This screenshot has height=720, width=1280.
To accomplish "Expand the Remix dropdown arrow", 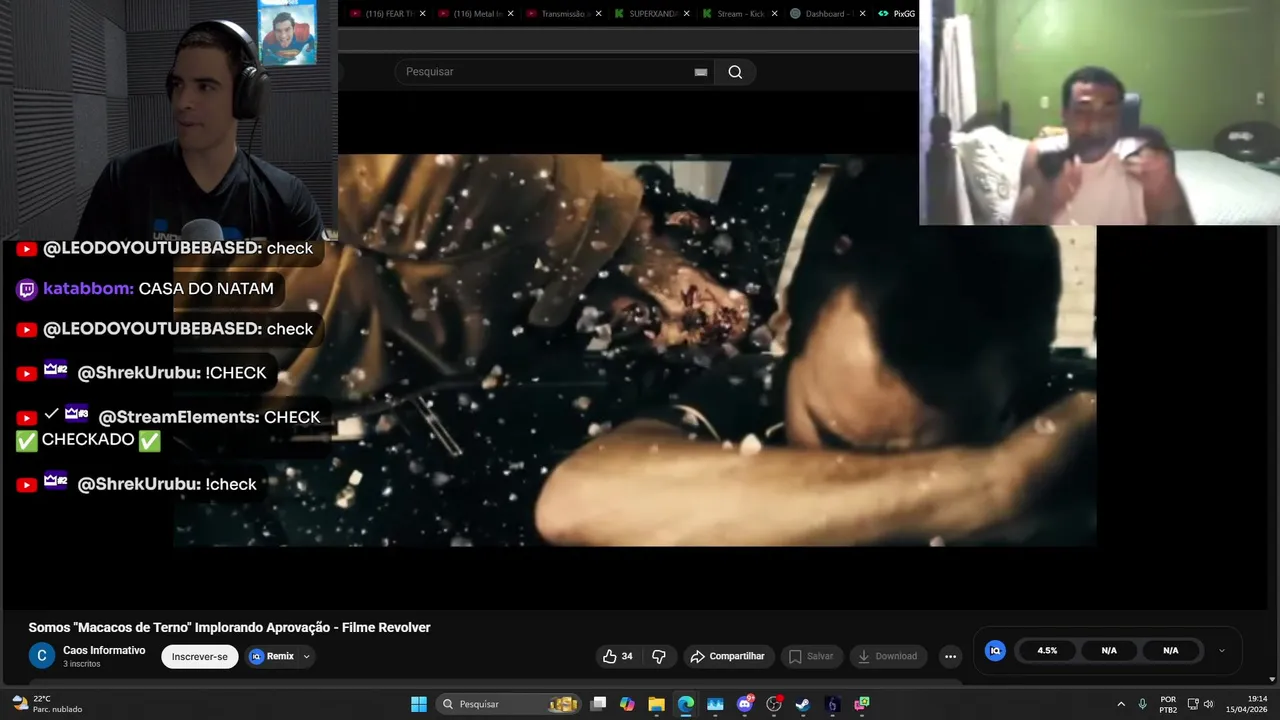I will [306, 657].
